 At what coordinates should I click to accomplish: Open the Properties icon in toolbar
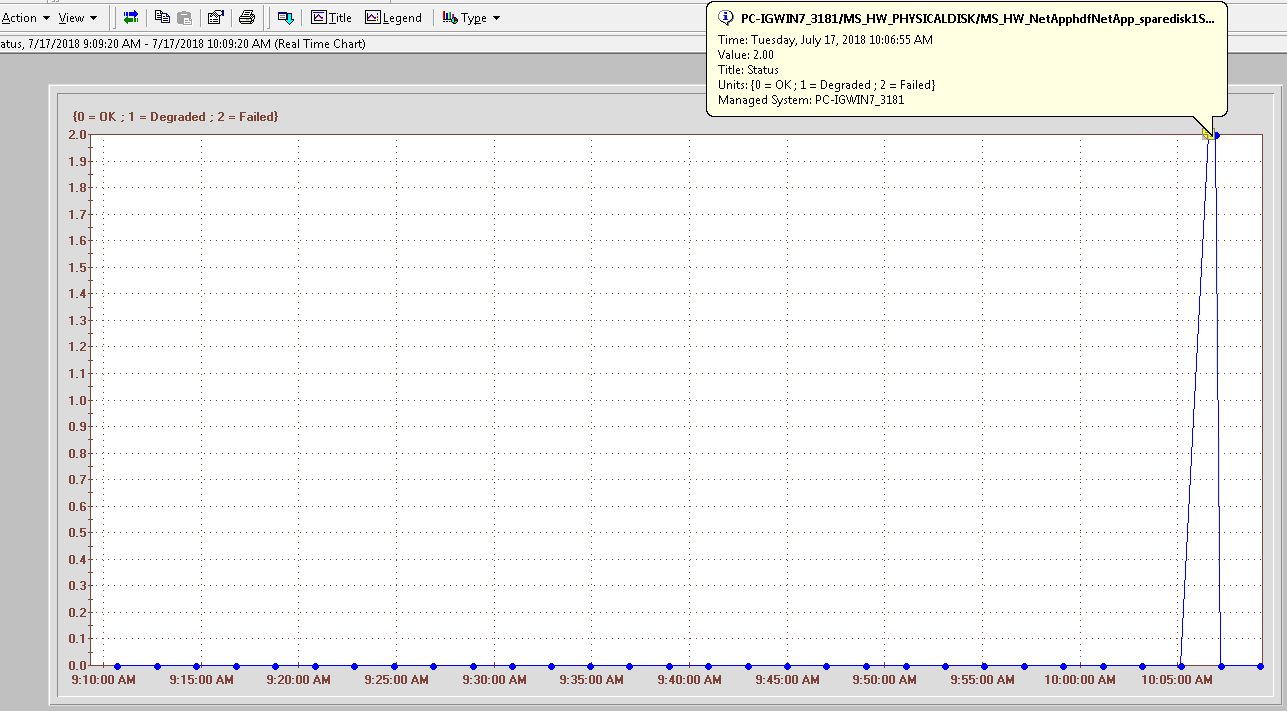(x=216, y=18)
